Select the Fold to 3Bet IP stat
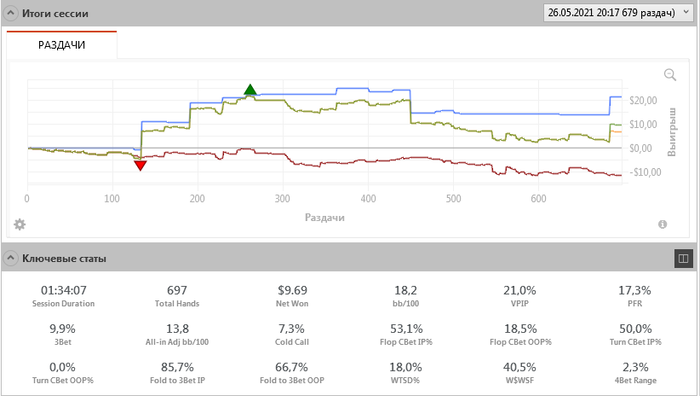Image resolution: width=700 pixels, height=396 pixels. [177, 373]
